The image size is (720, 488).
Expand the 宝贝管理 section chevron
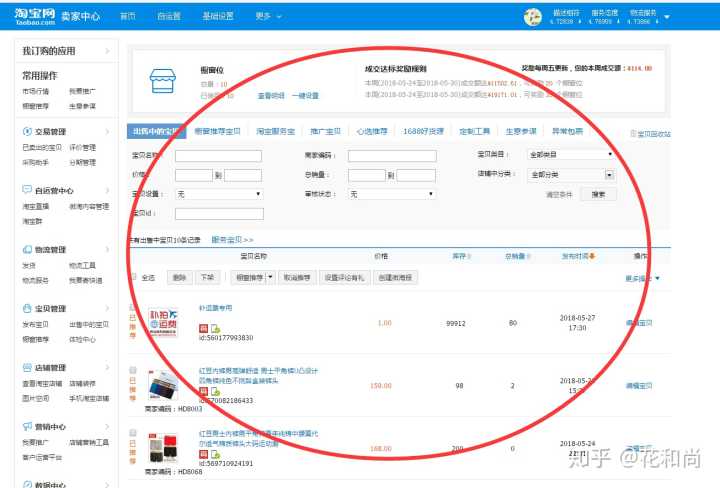pos(107,308)
